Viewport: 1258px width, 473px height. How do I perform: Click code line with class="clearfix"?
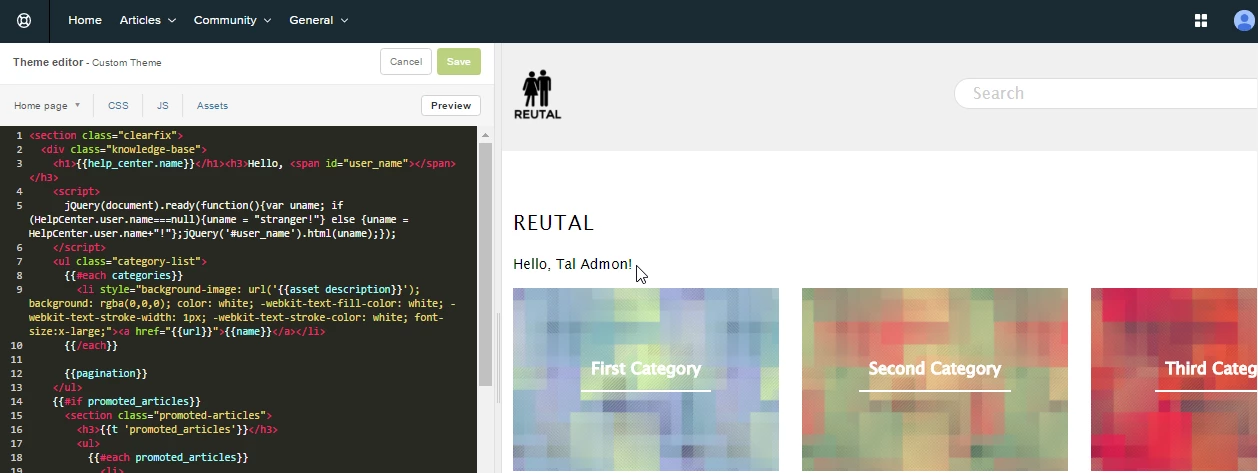[x=105, y=134]
